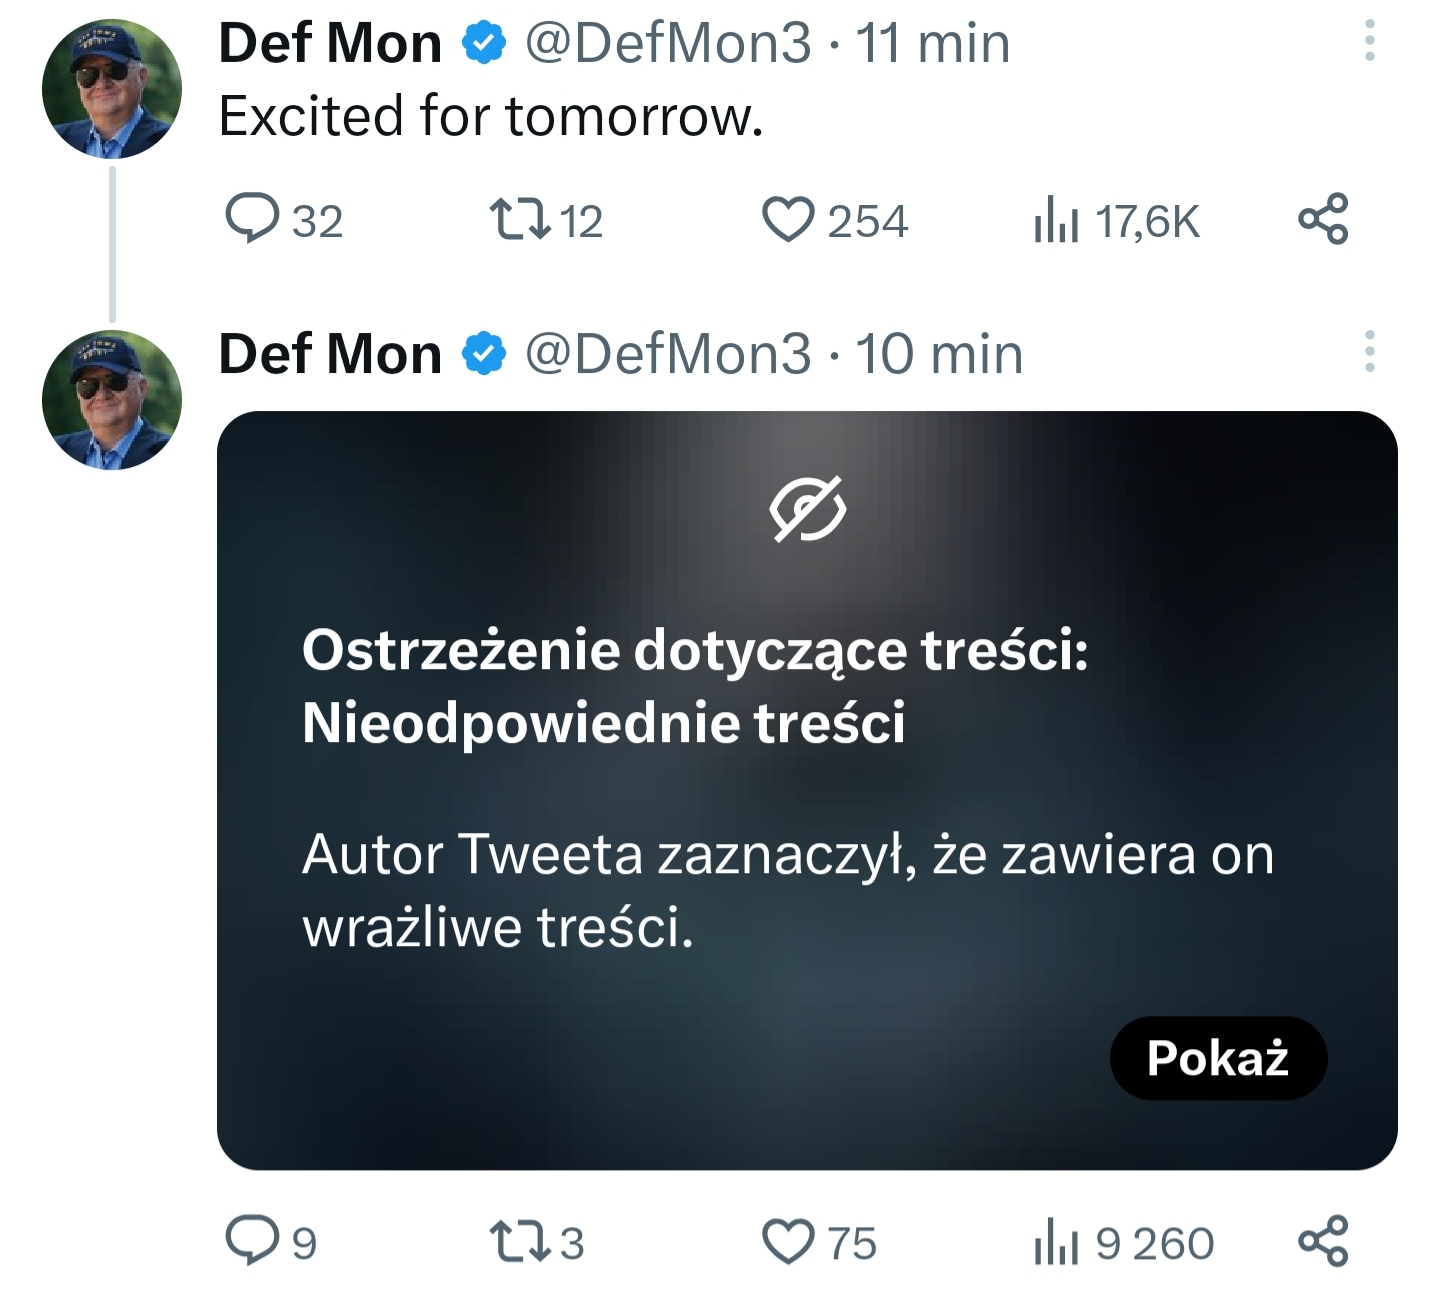1440x1290 pixels.
Task: Open more options for the 11 min tweet
Action: pos(1369,42)
